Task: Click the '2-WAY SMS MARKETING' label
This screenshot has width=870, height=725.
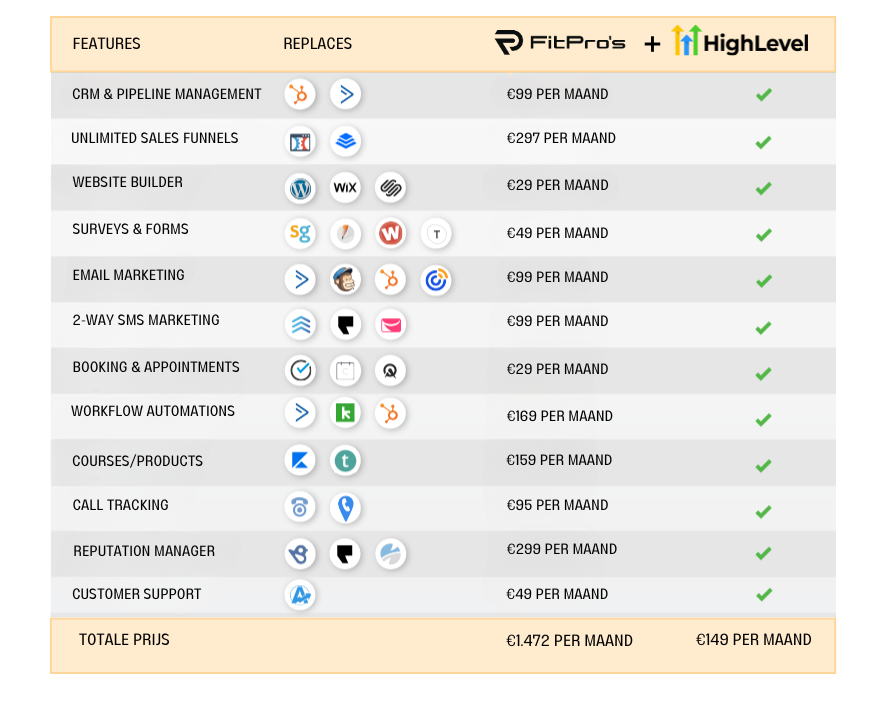Action: point(146,320)
